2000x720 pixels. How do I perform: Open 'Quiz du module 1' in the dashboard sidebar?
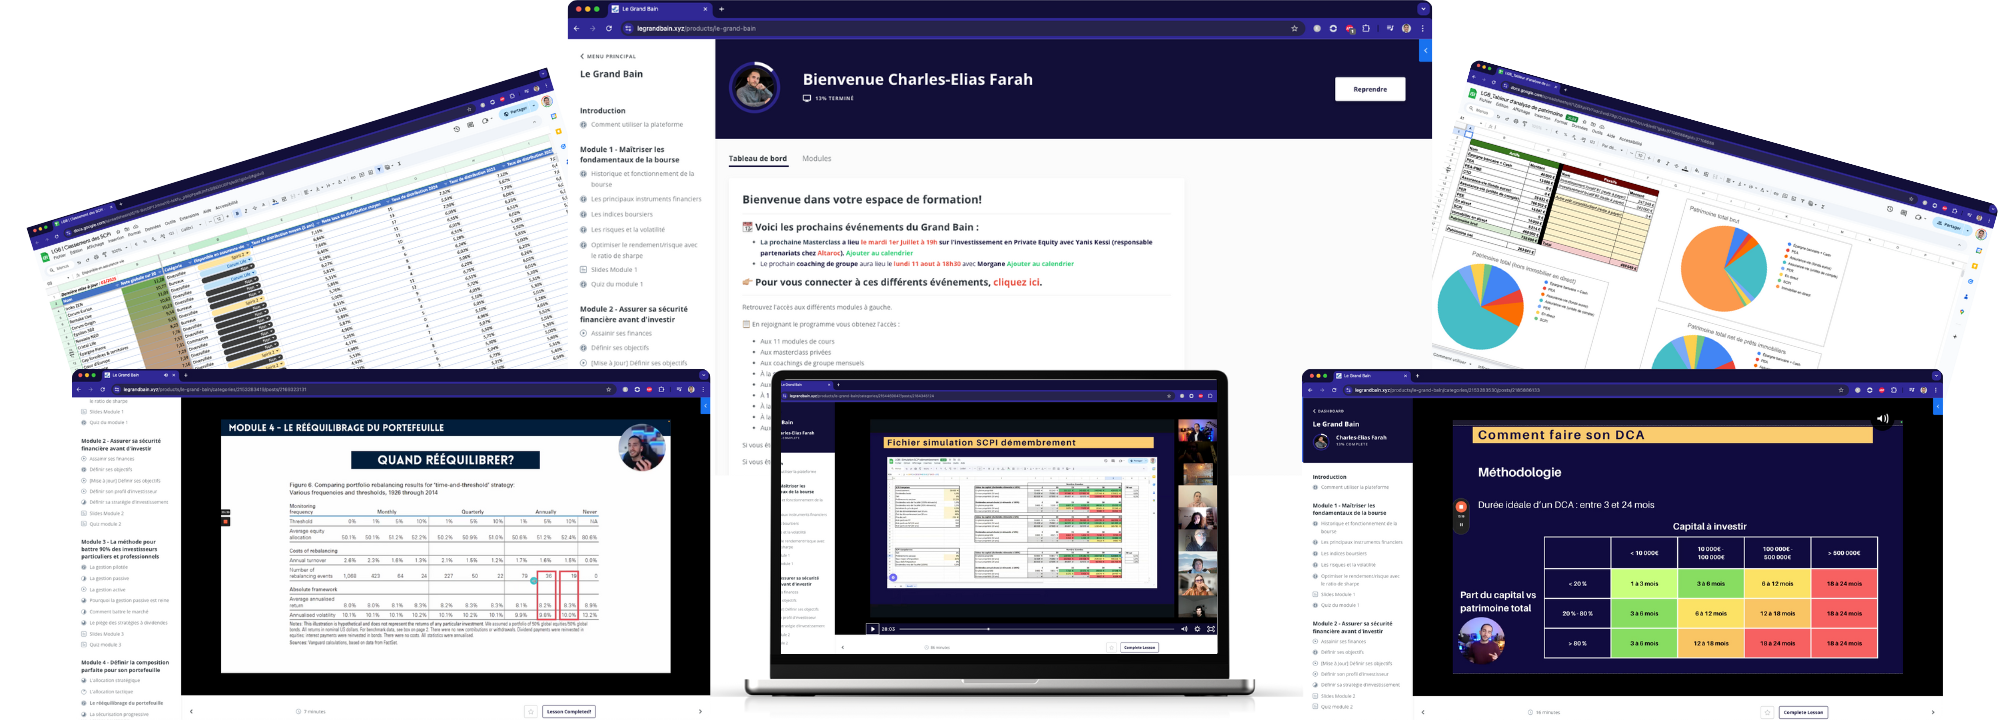click(x=616, y=284)
